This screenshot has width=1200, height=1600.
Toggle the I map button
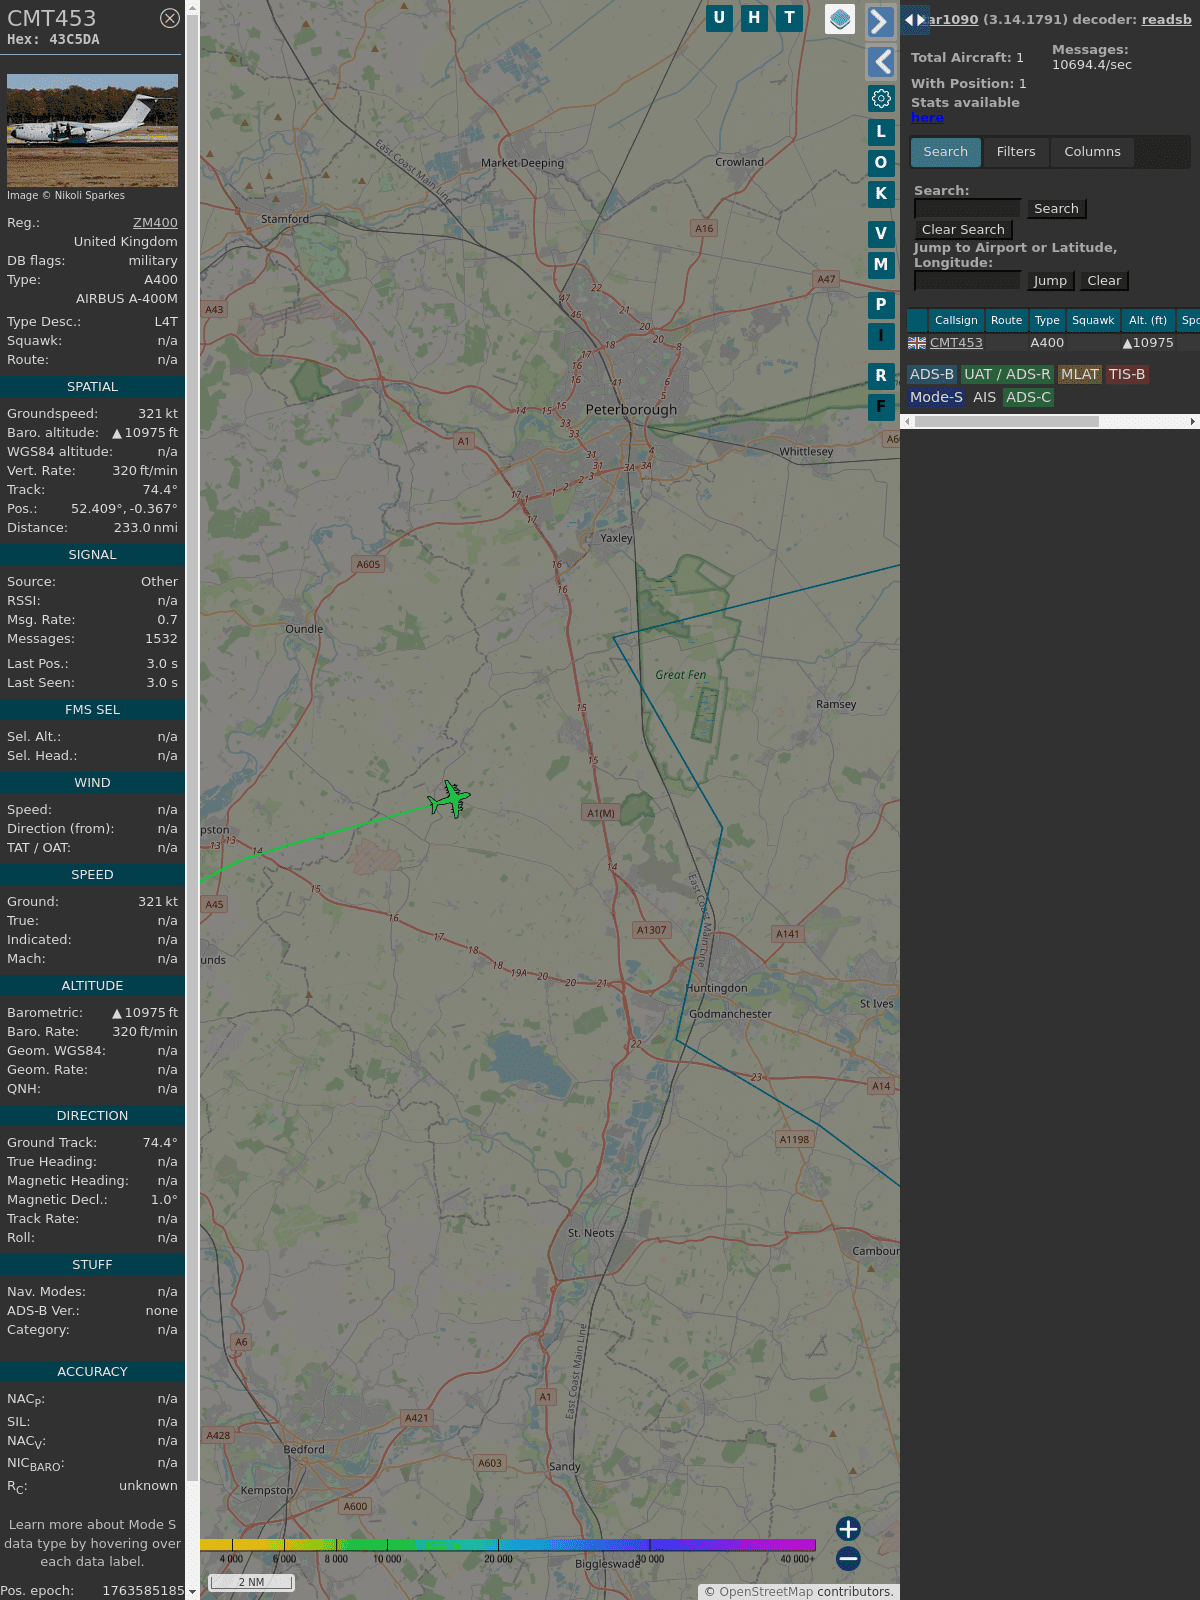(x=881, y=335)
